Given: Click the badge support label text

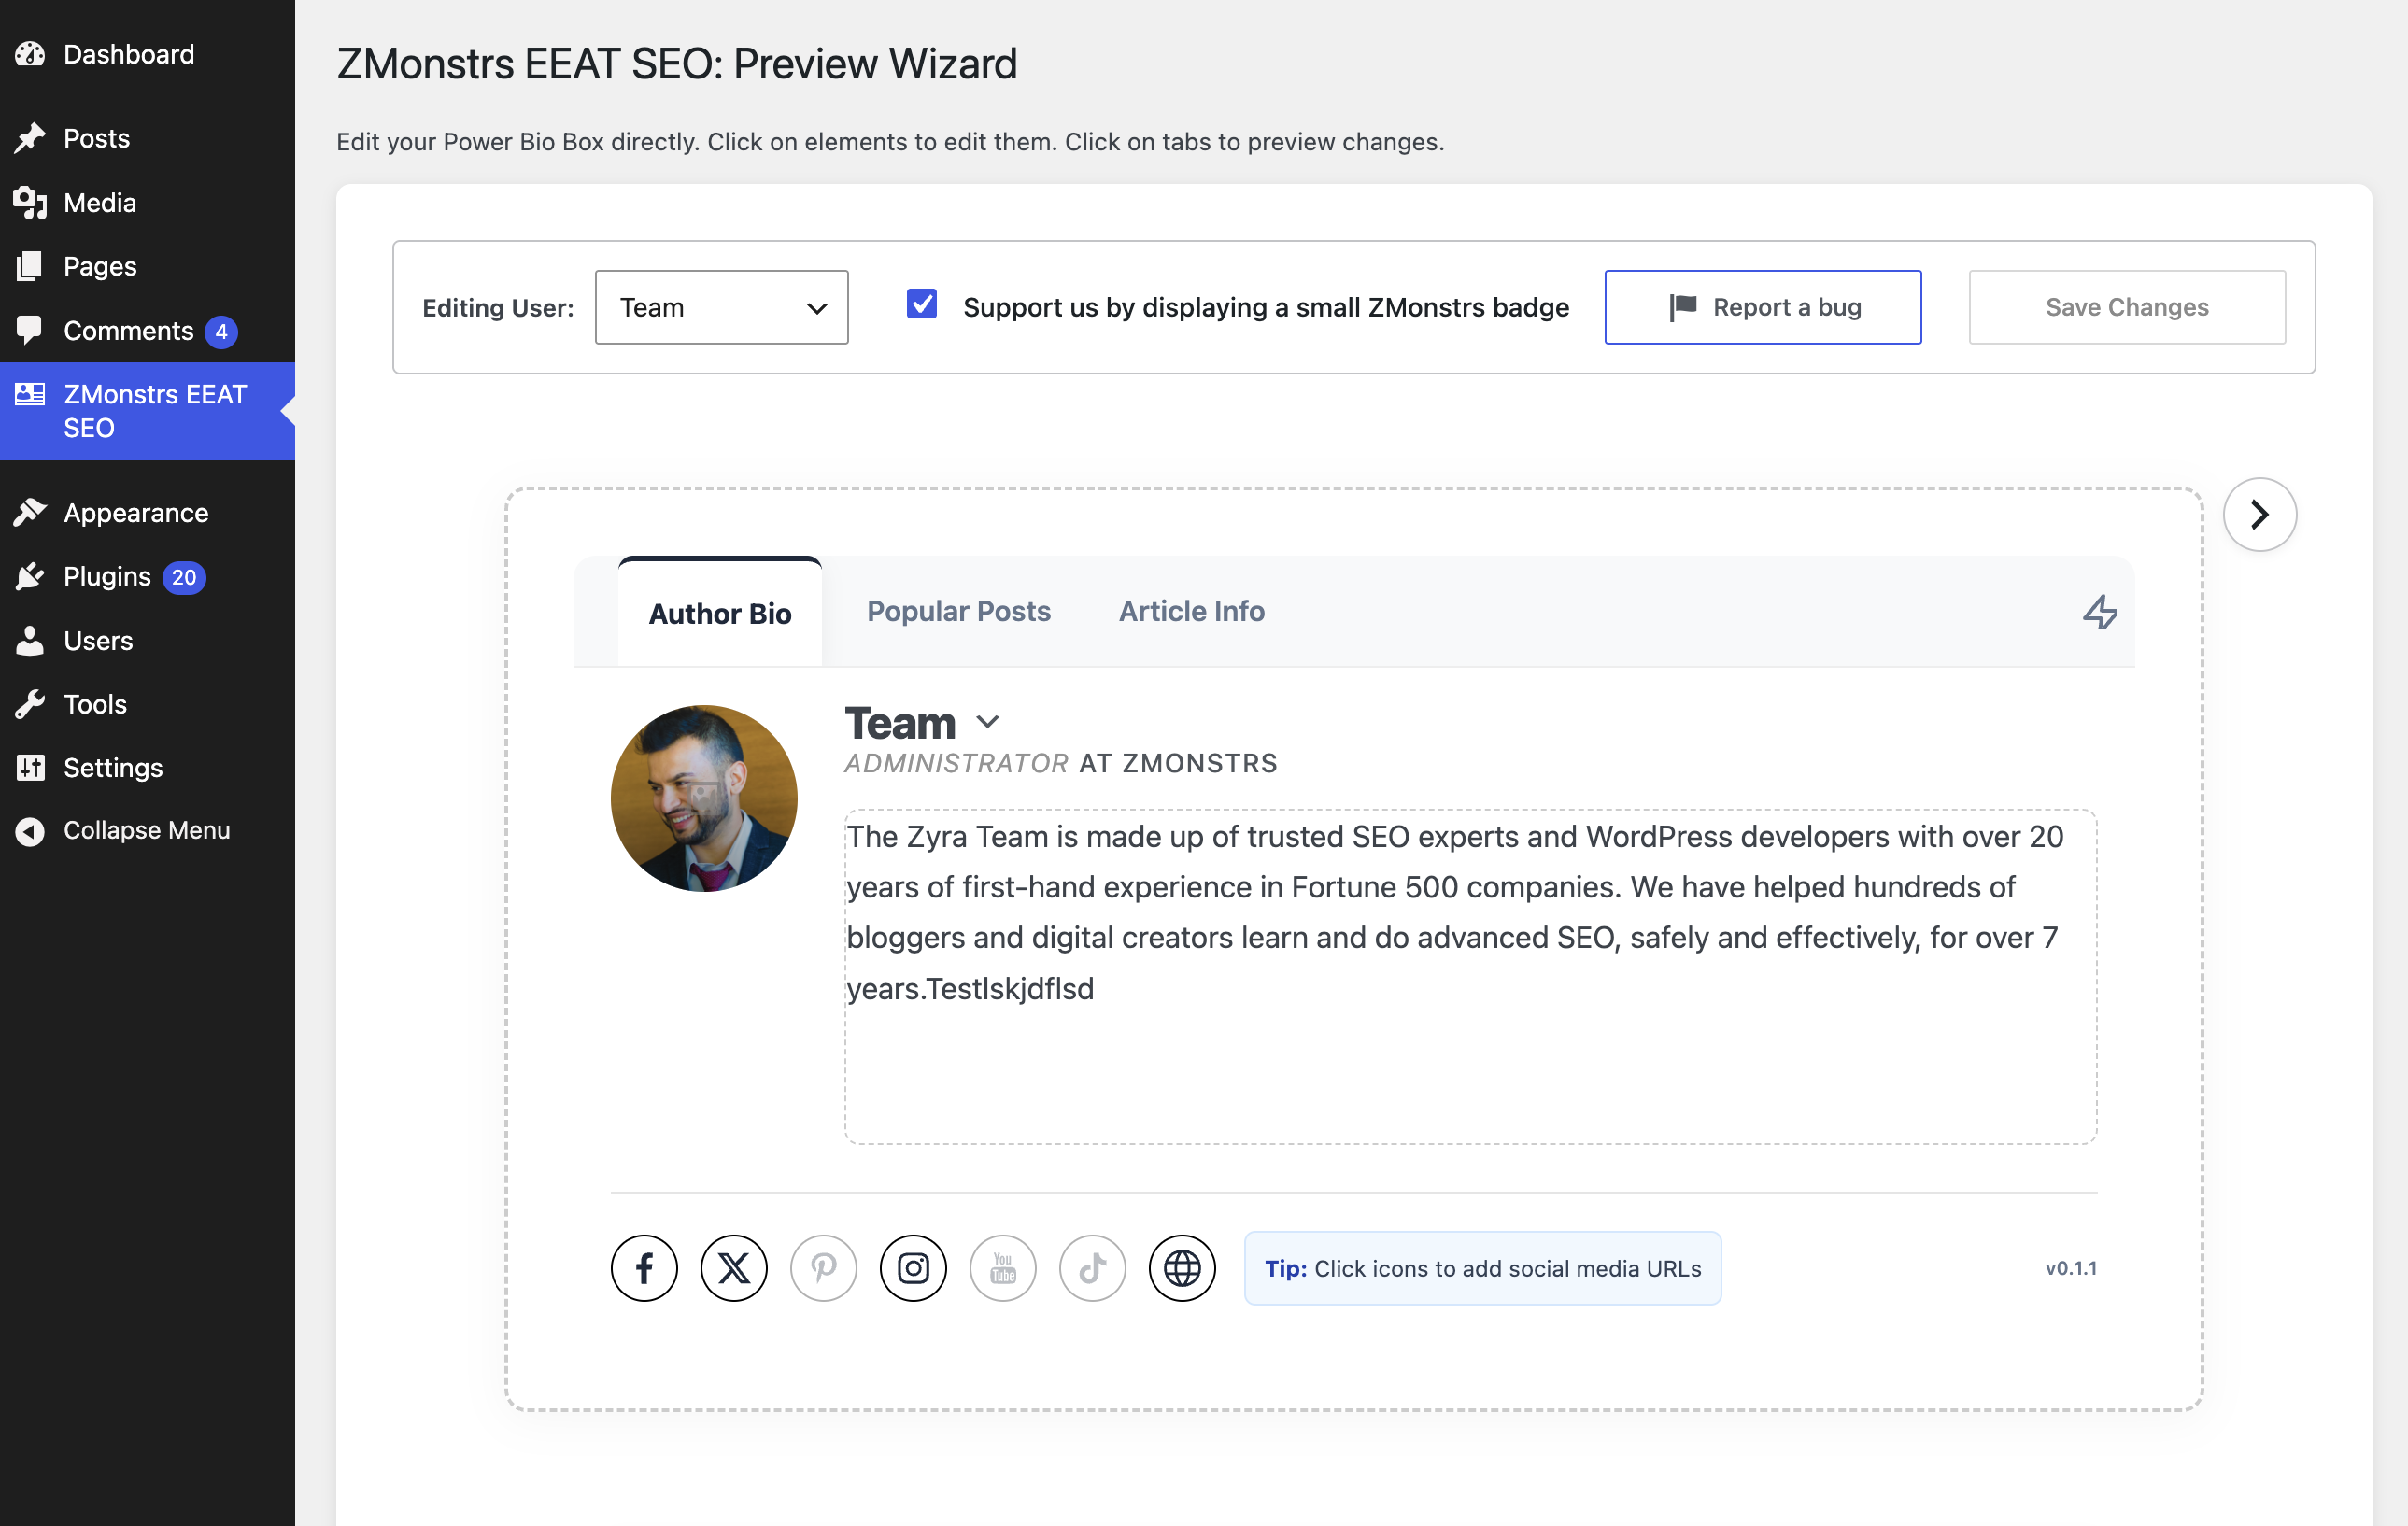Looking at the screenshot, I should tap(1266, 307).
